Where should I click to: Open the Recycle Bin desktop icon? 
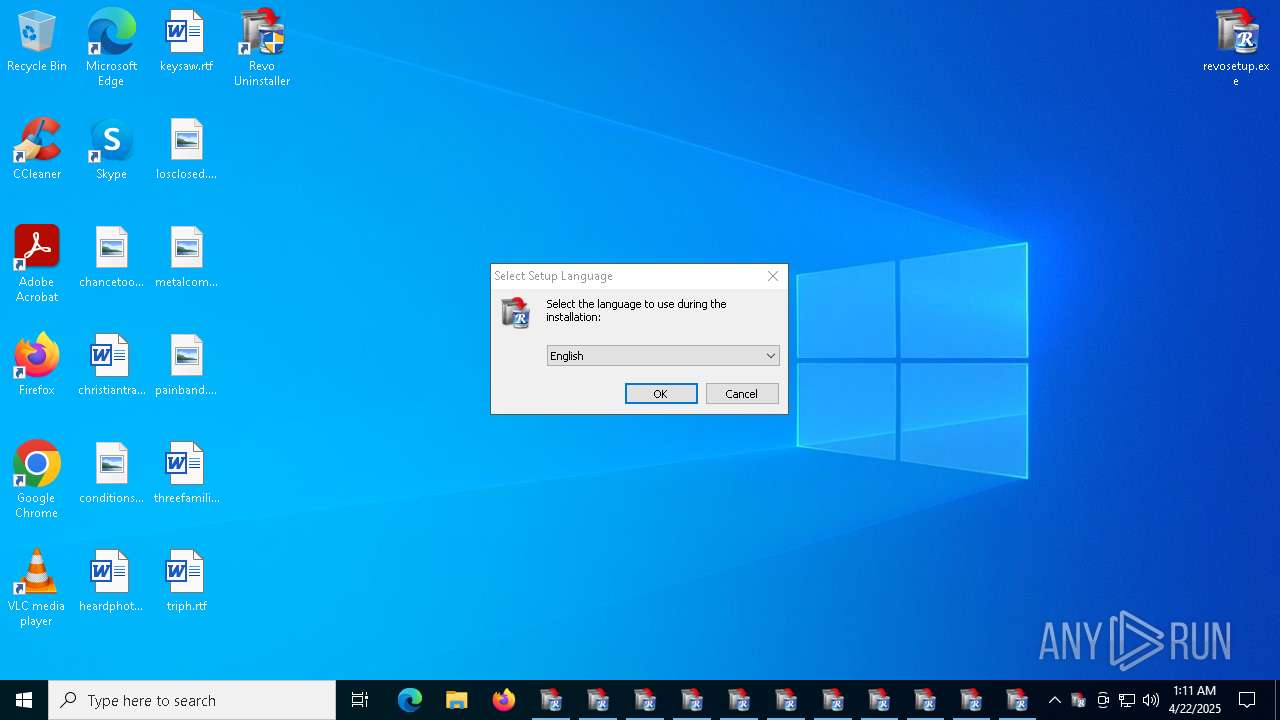pyautogui.click(x=37, y=42)
